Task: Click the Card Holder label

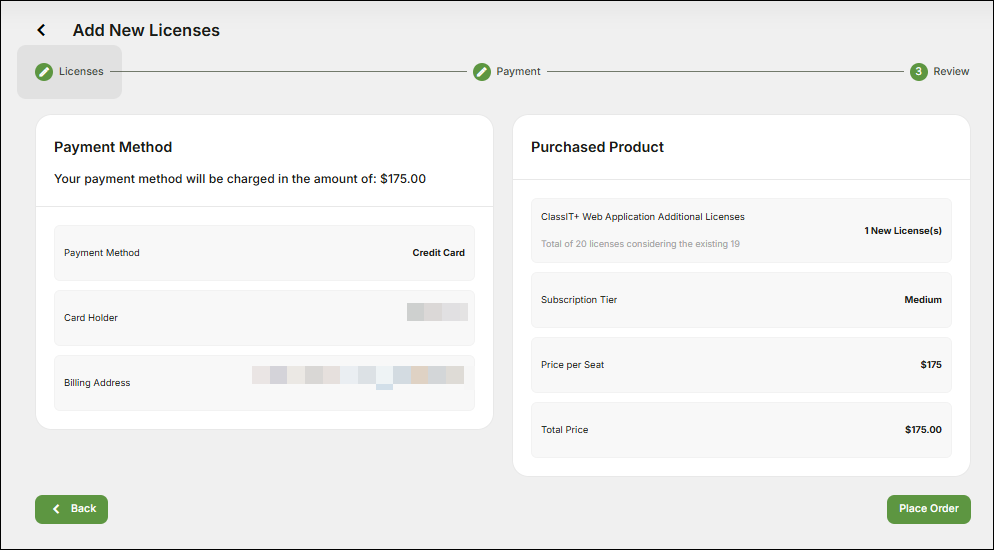Action: (91, 317)
